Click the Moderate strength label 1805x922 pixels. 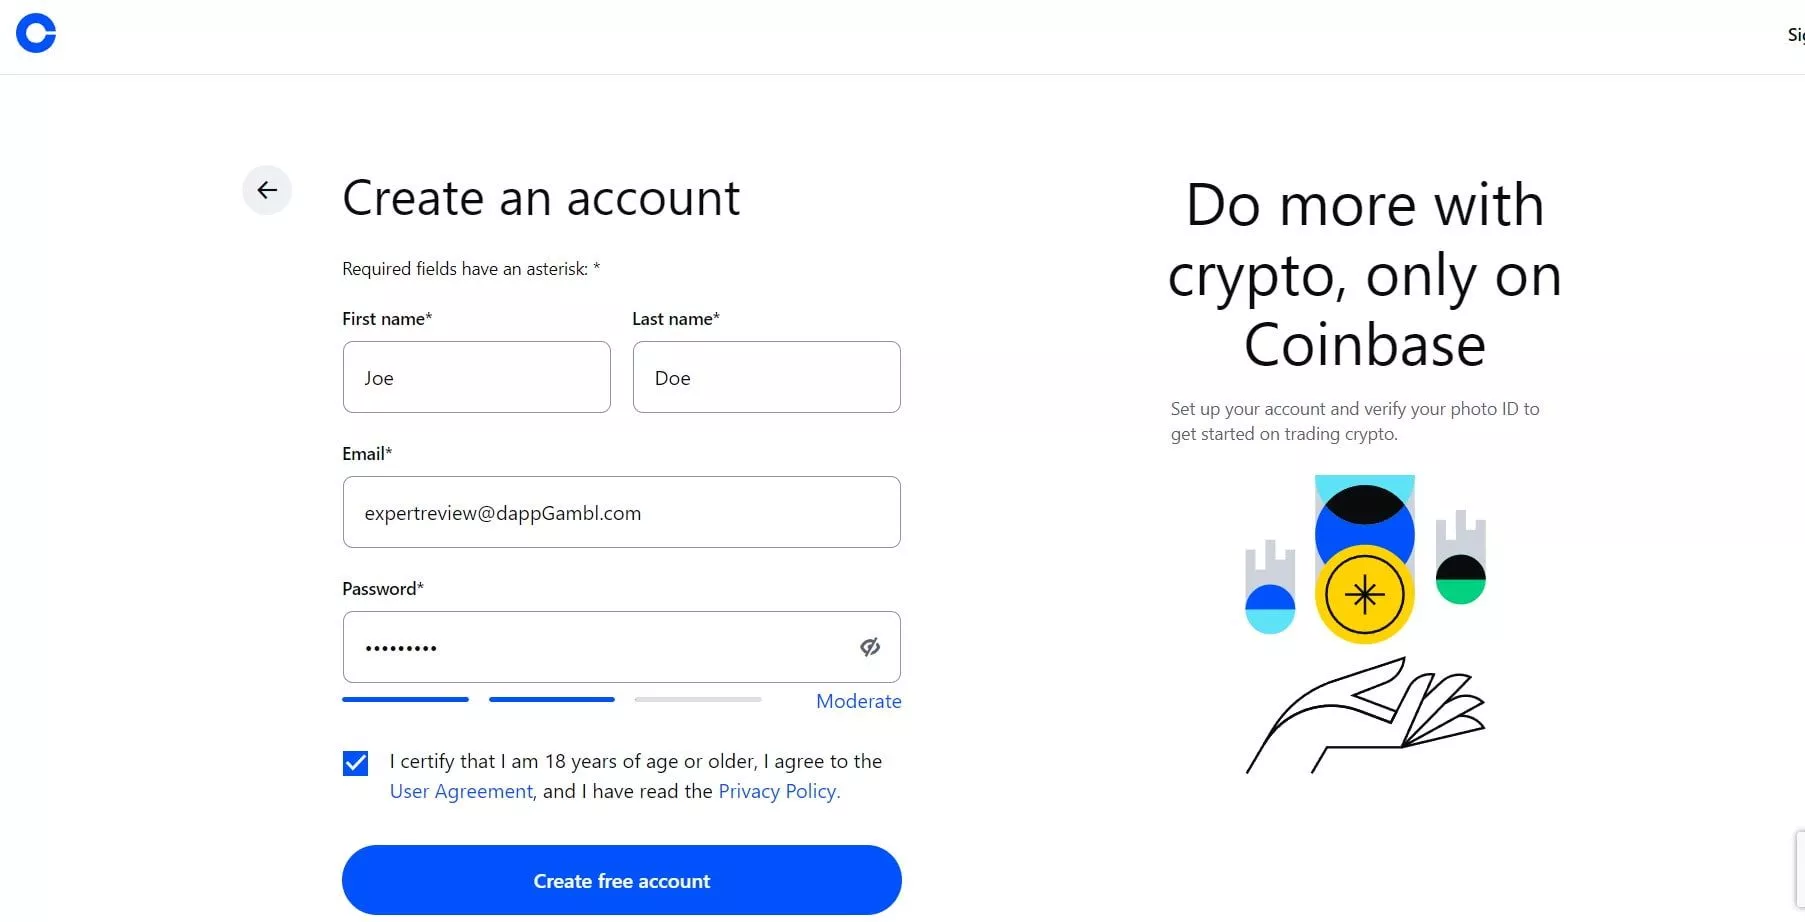point(859,701)
